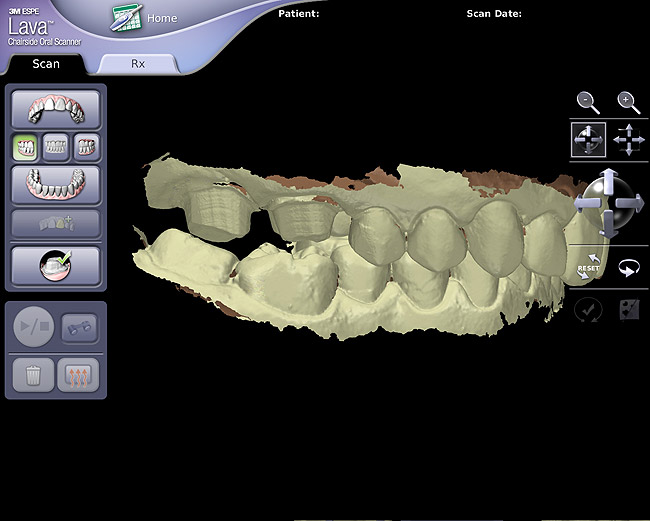
Task: Click the upper arch scan button
Action: click(55, 108)
